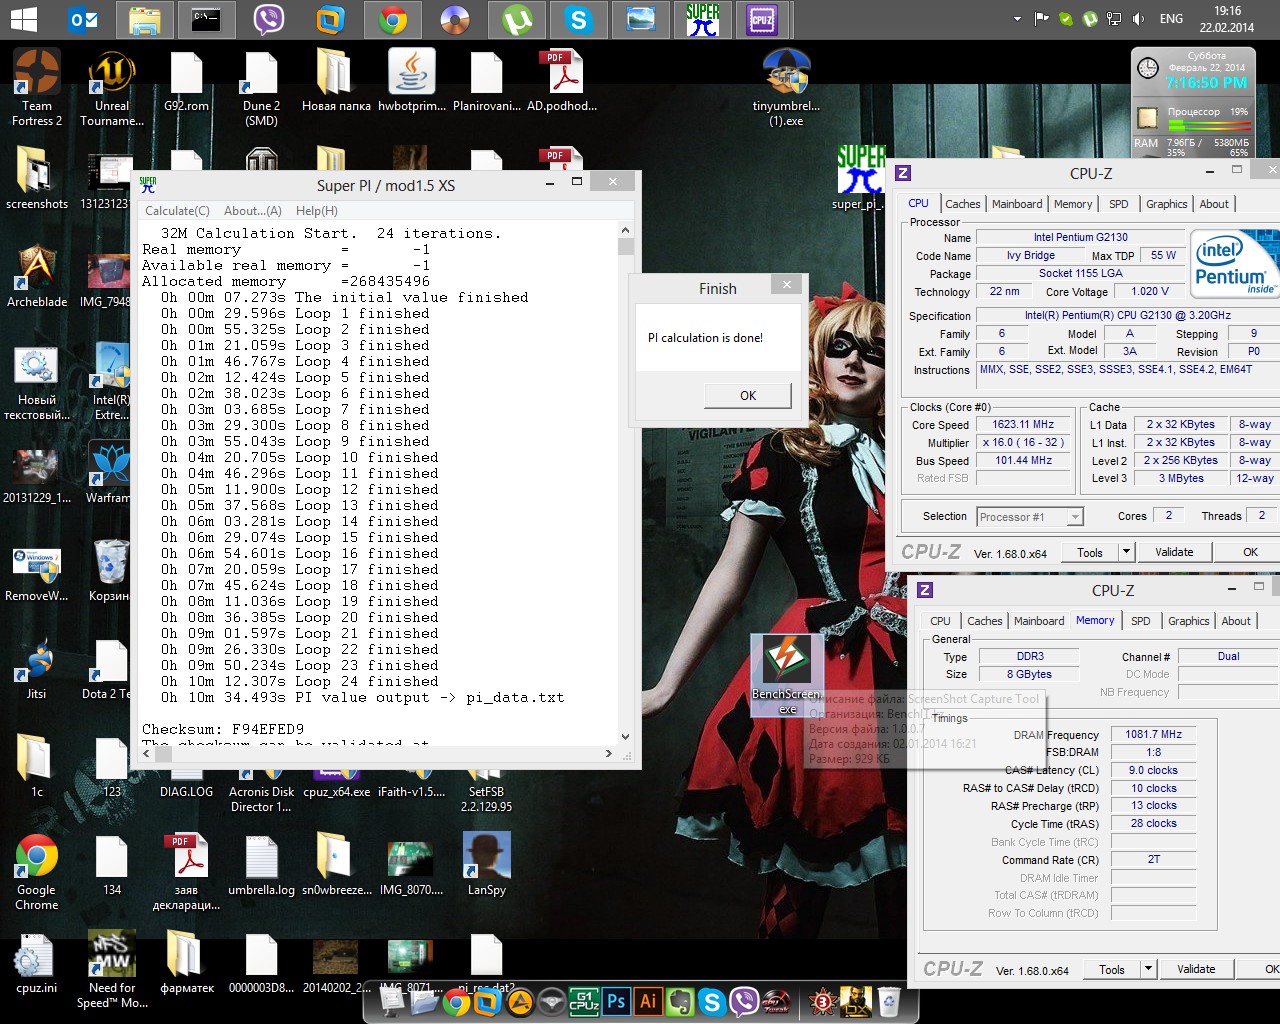This screenshot has height=1024, width=1280.
Task: Open Illustrator from the bottom dock
Action: pos(648,1001)
